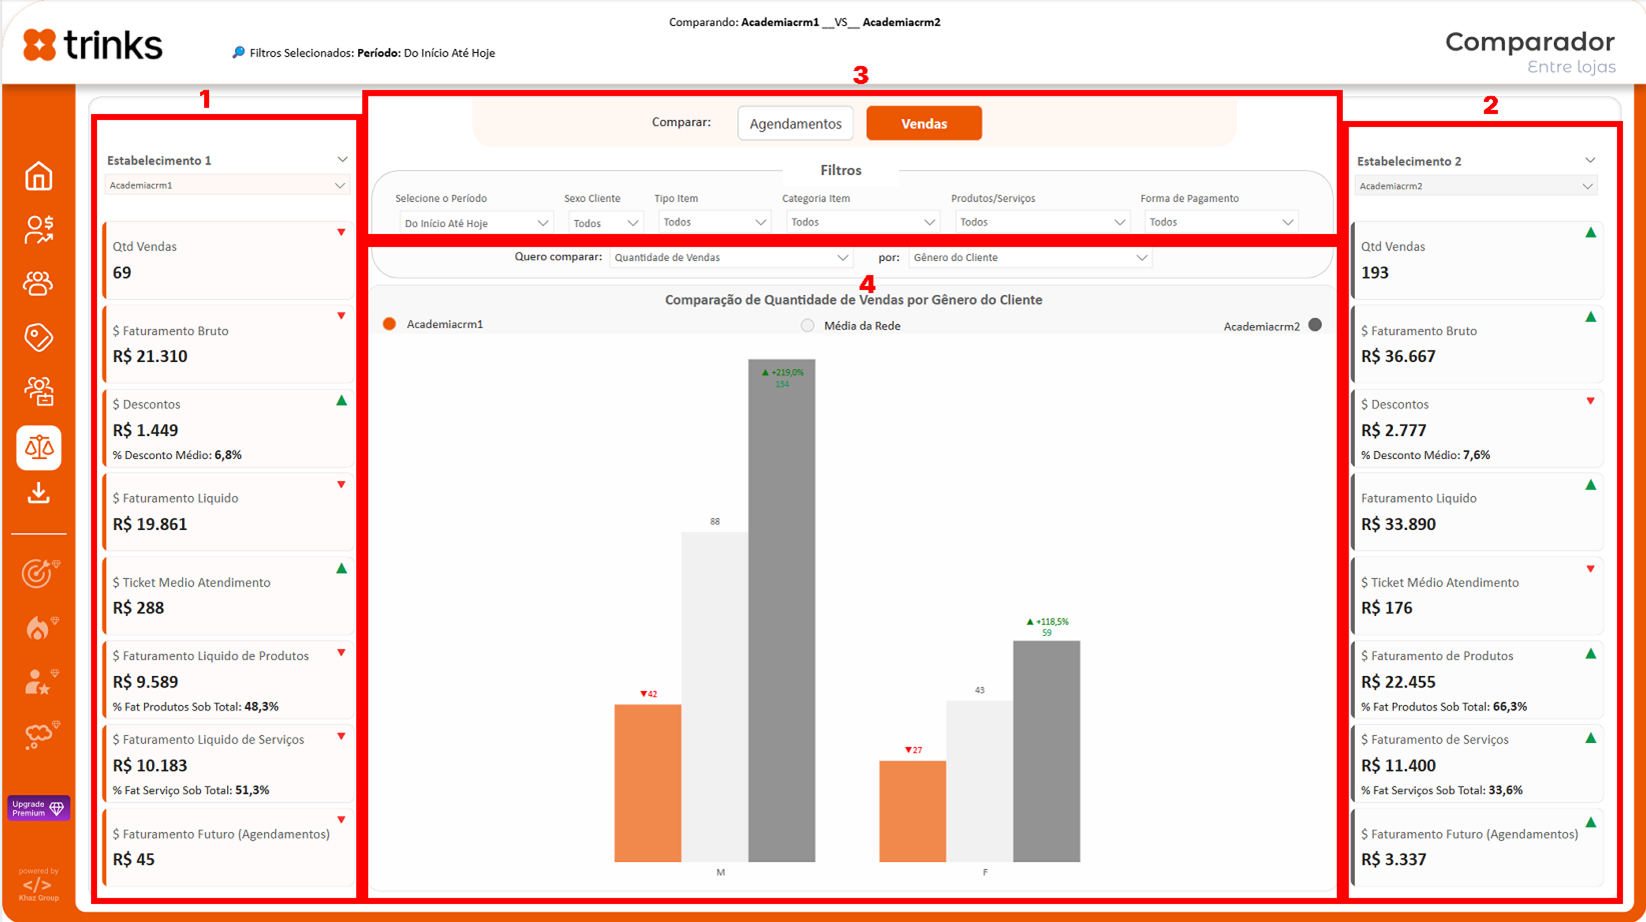Viewport: 1646px width, 922px height.
Task: Toggle the Academiacrm1 legend marker
Action: (390, 324)
